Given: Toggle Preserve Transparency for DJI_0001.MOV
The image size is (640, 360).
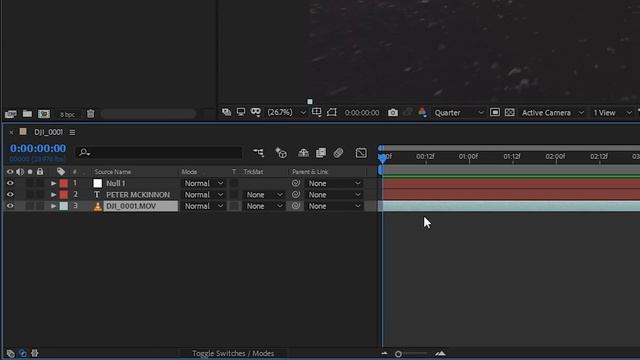Looking at the screenshot, I should 234,206.
